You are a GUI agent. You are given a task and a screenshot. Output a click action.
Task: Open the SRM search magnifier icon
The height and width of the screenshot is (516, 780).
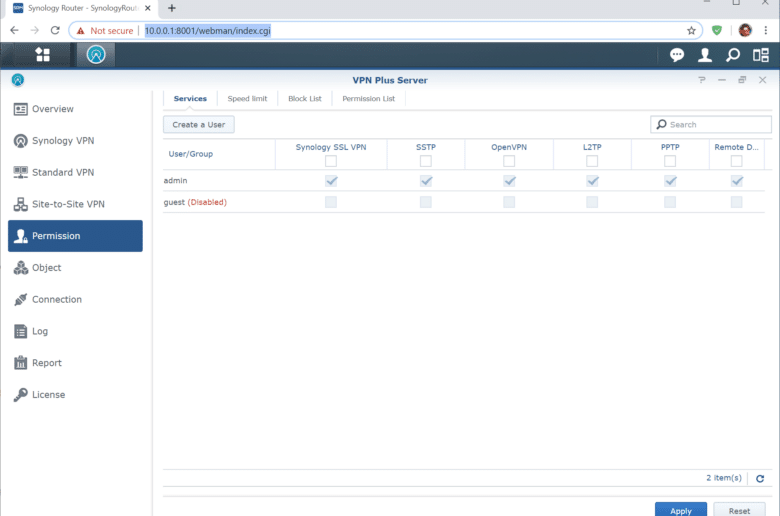coord(733,55)
